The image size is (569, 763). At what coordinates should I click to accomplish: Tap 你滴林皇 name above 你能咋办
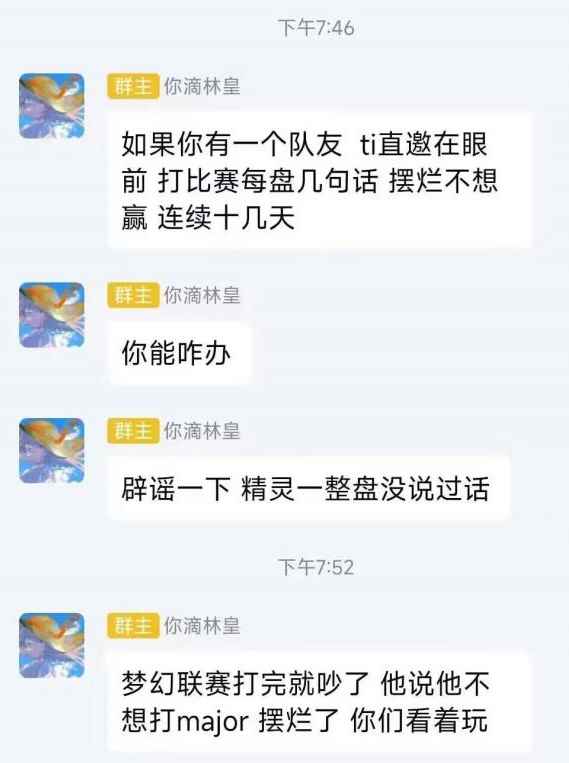pos(202,295)
